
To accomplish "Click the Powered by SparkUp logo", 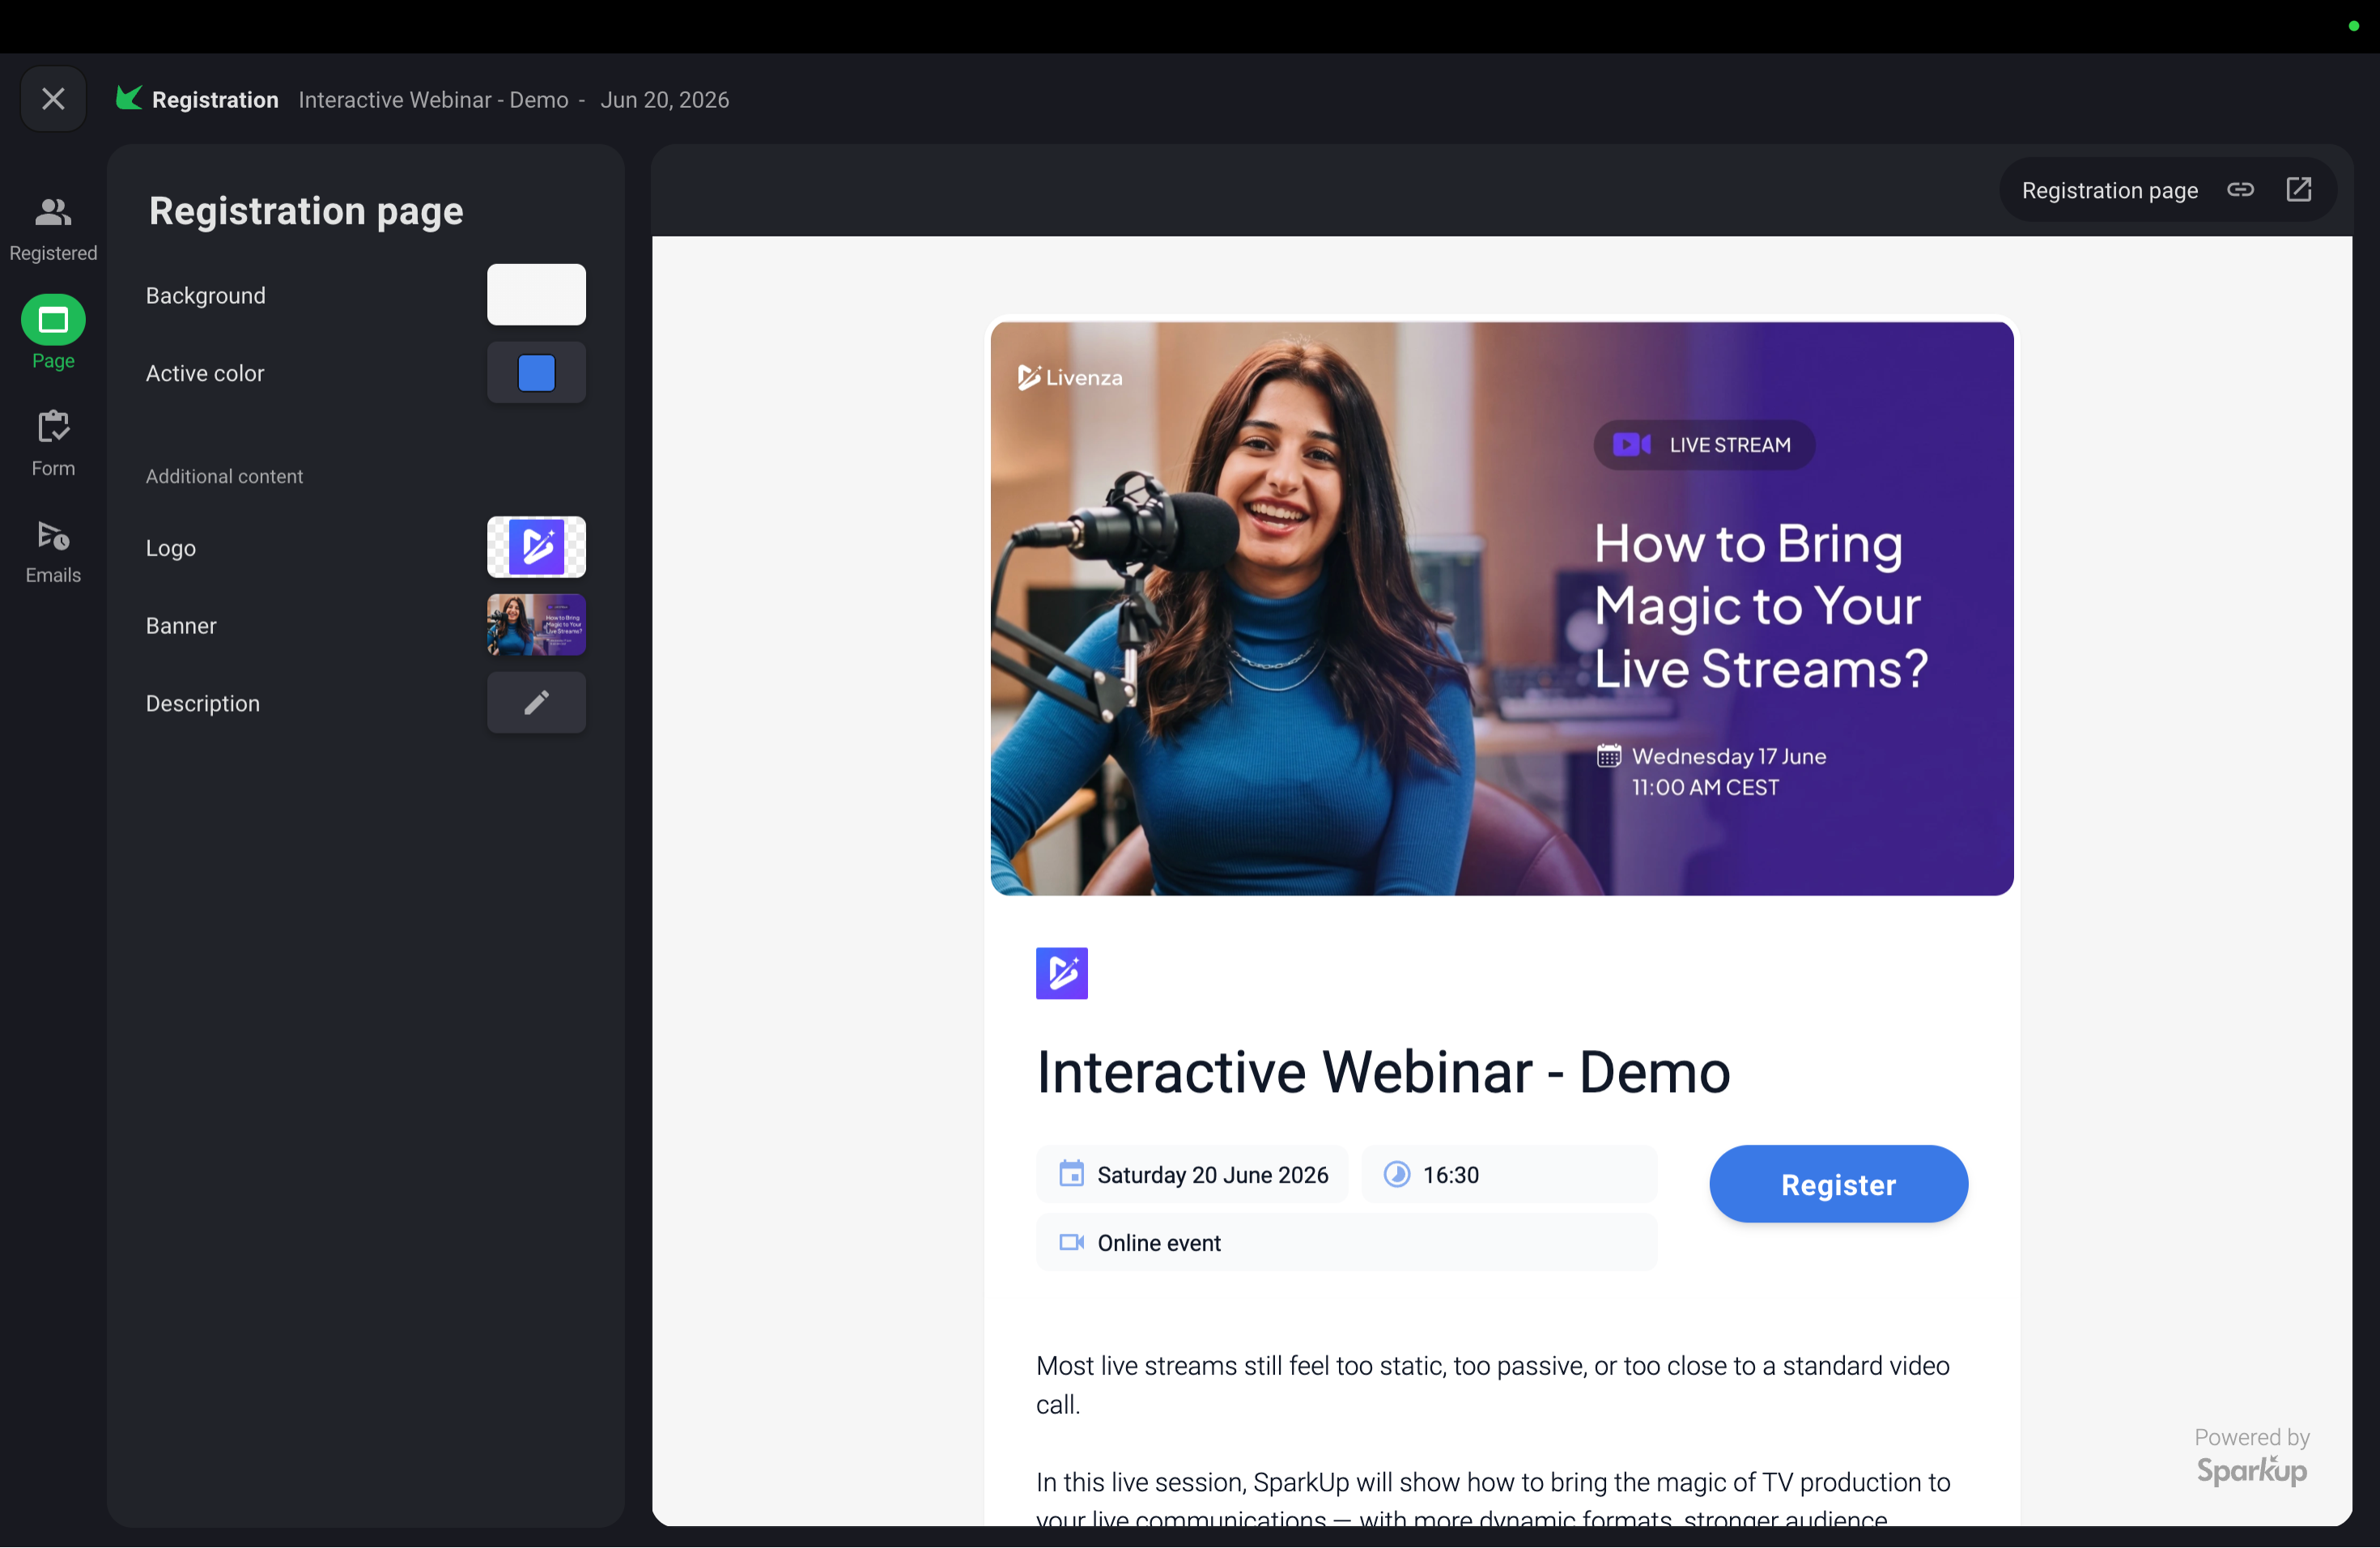I will pyautogui.click(x=2251, y=1458).
